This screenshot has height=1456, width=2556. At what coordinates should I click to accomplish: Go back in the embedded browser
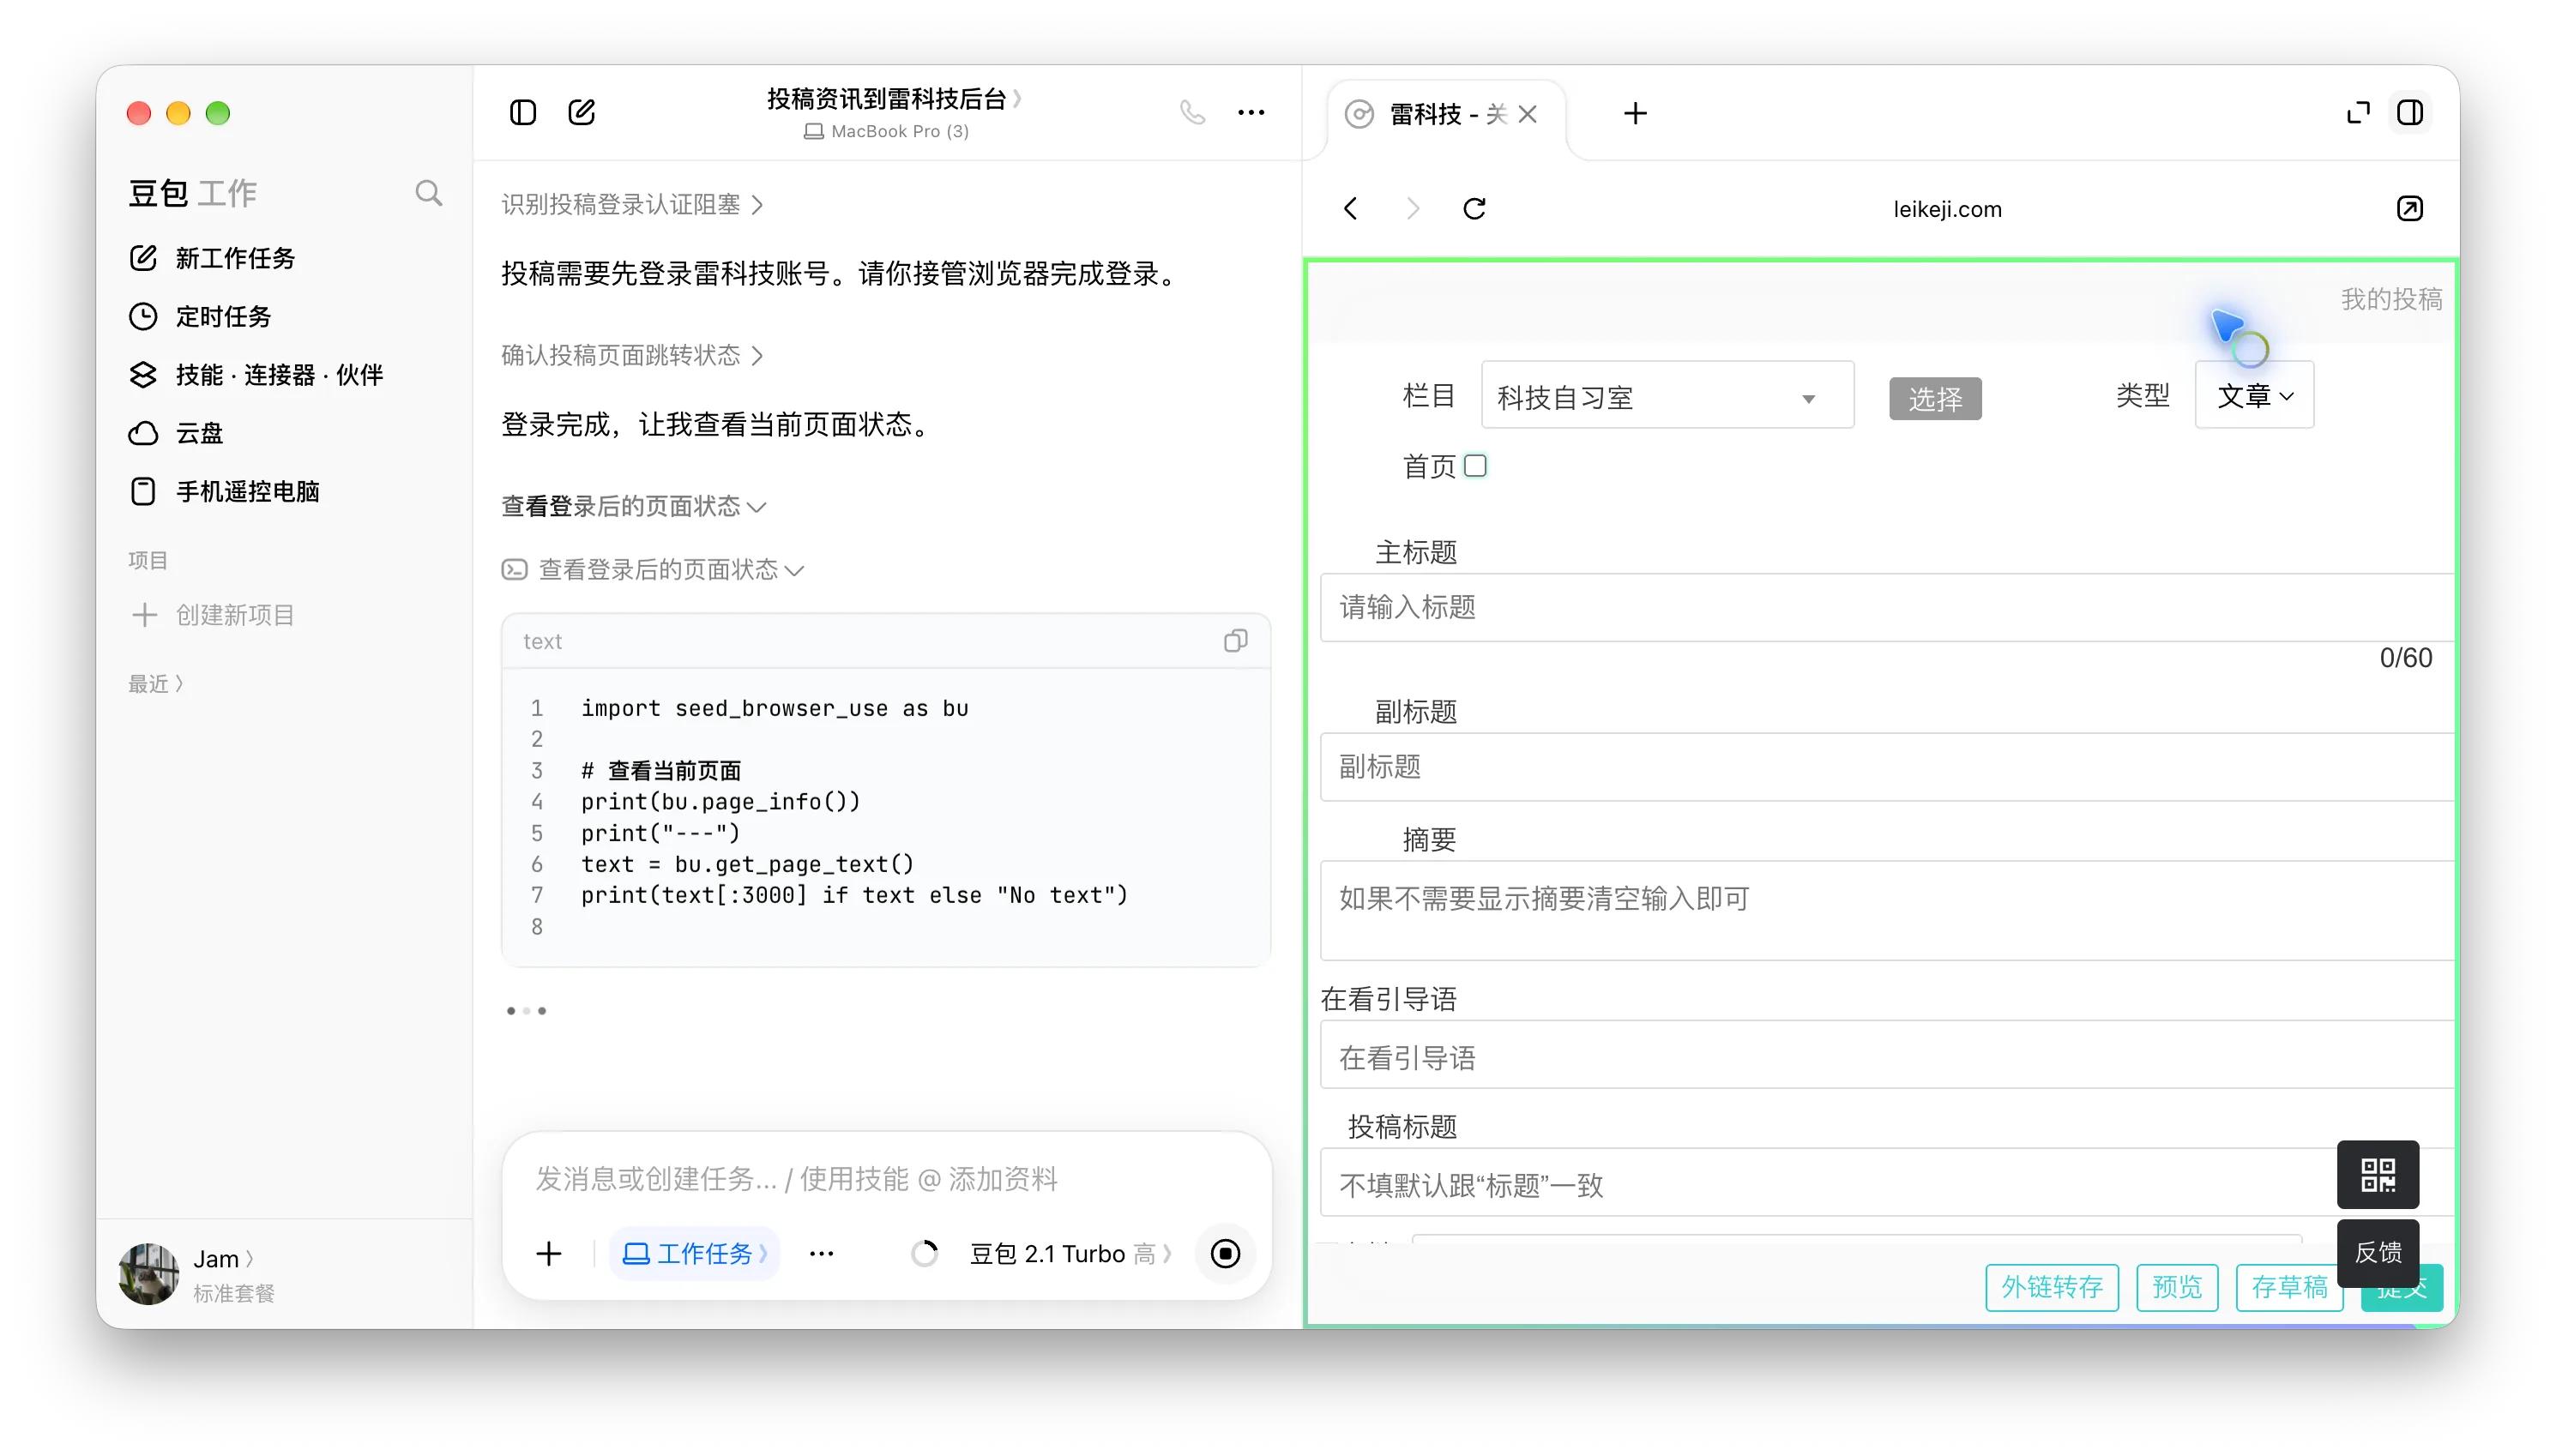[1351, 208]
